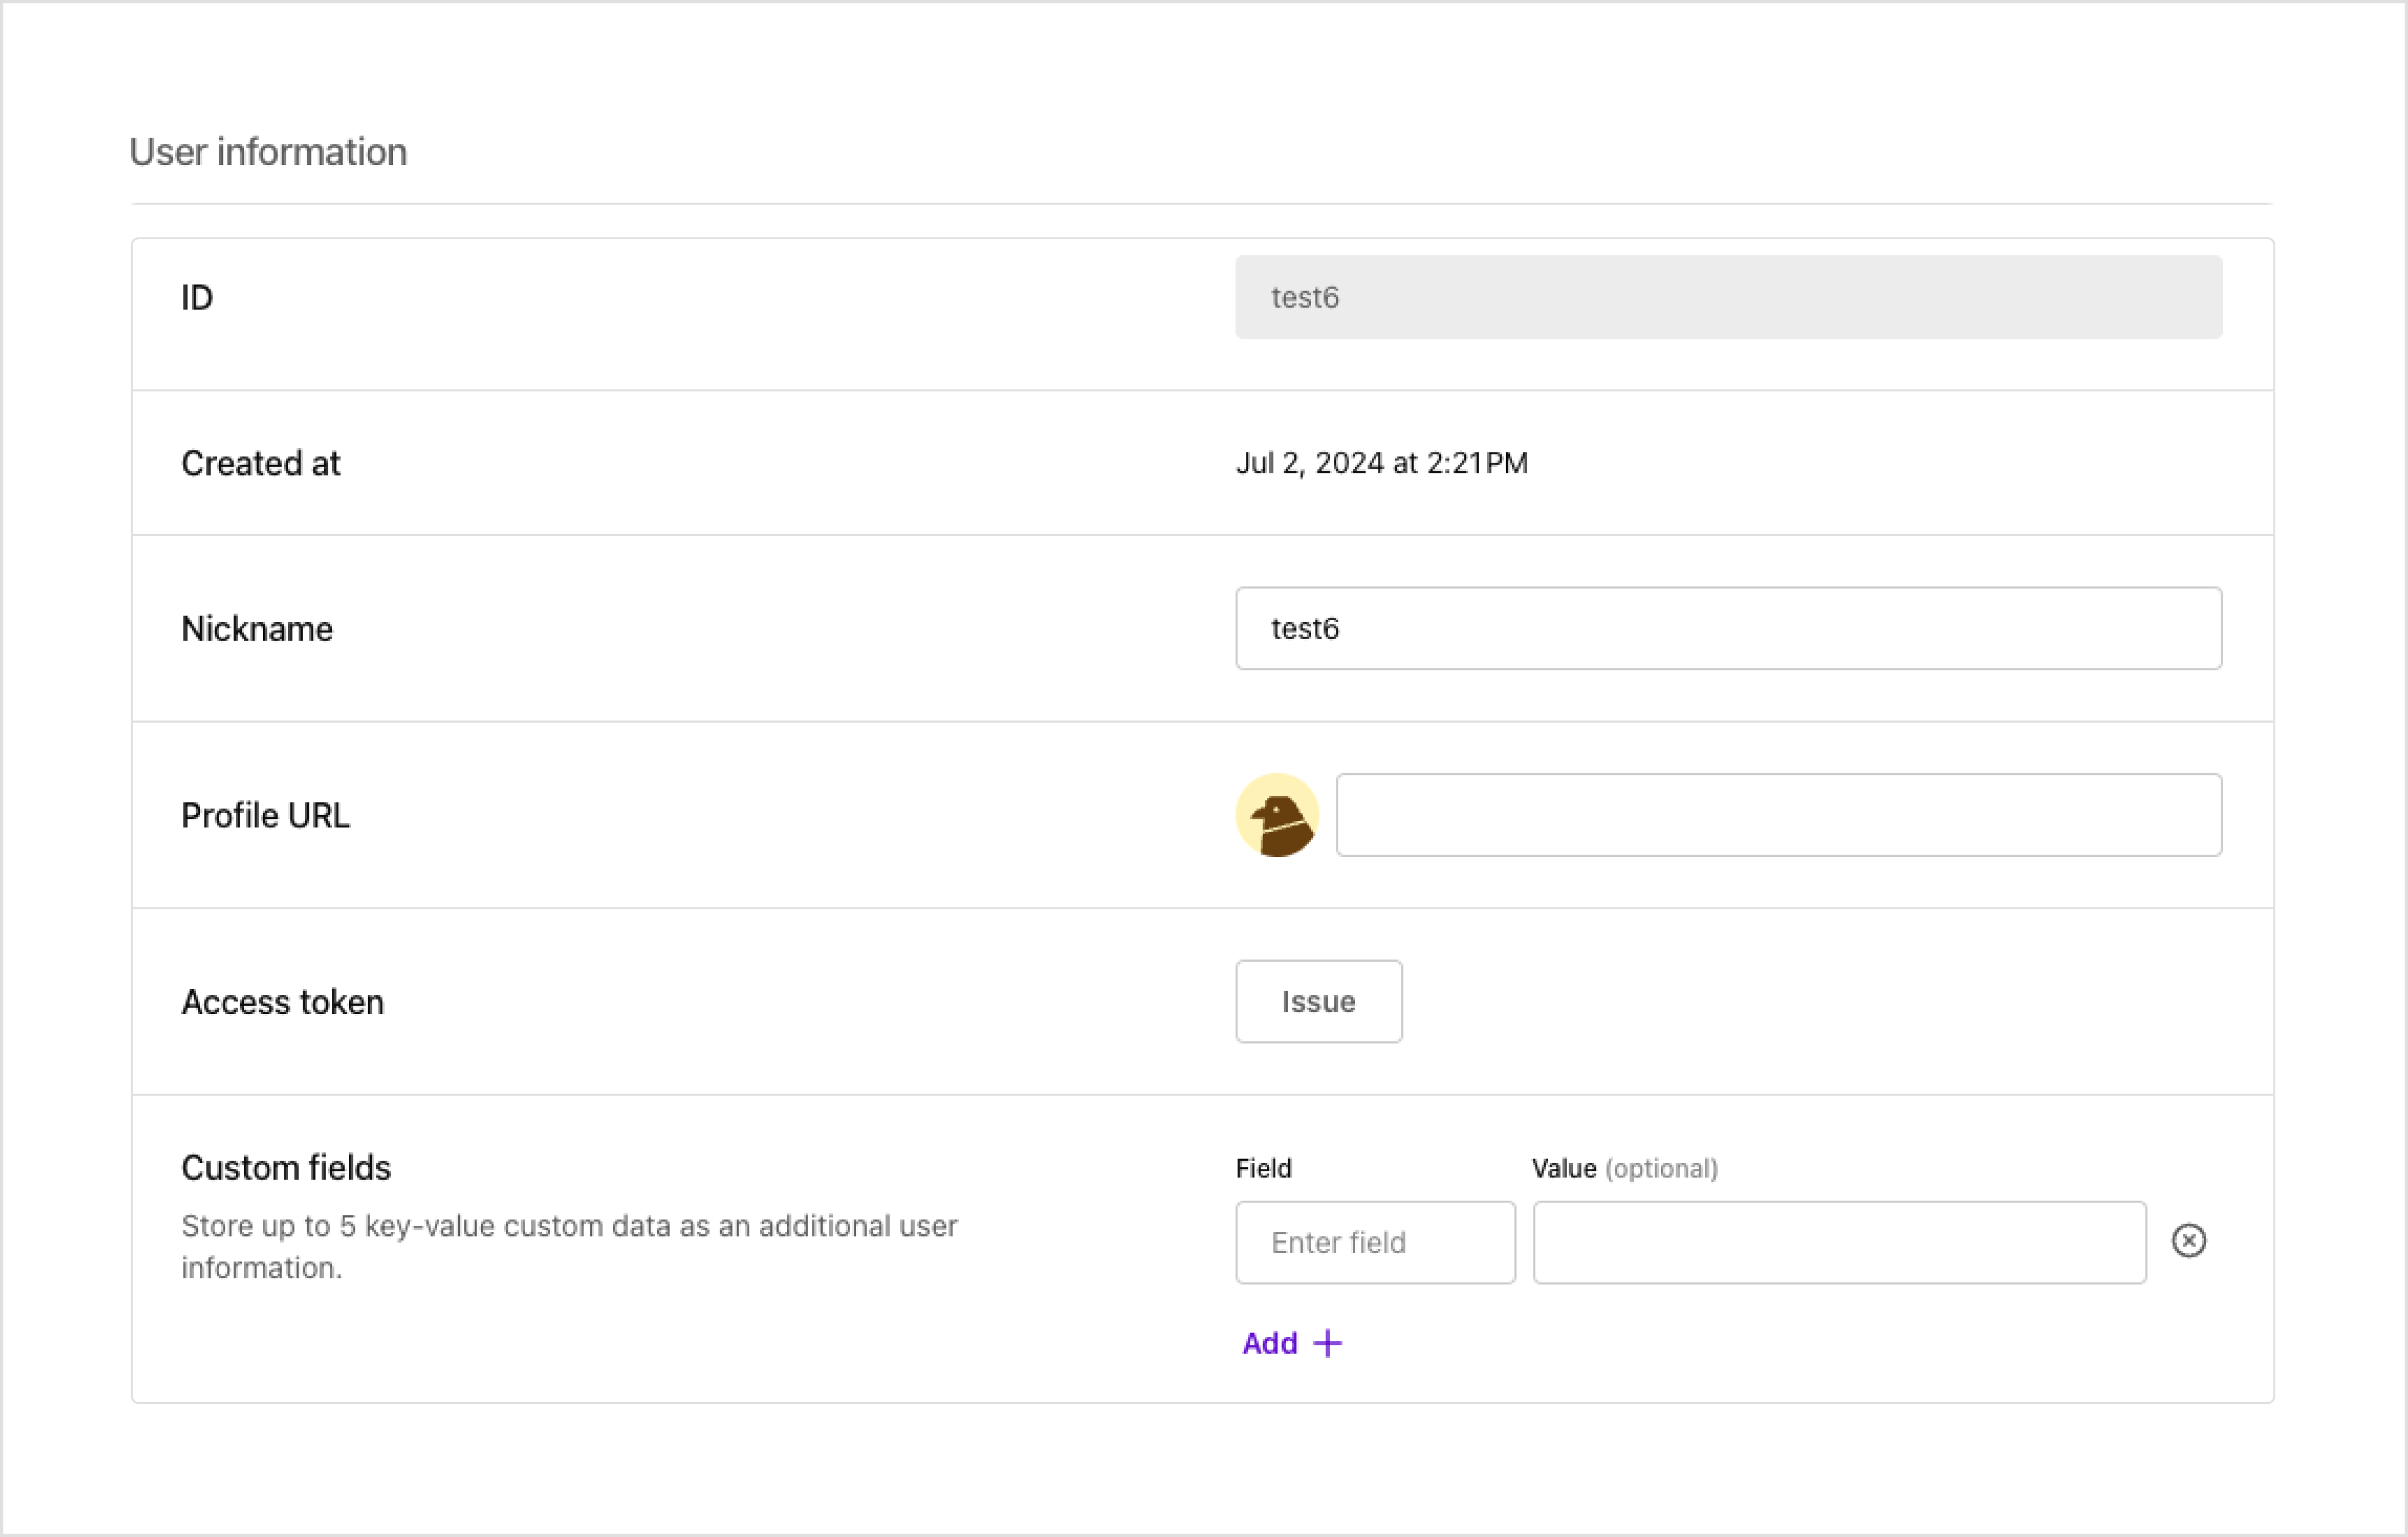The image size is (2408, 1537).
Task: Click the bird profile avatar image
Action: (x=1277, y=815)
